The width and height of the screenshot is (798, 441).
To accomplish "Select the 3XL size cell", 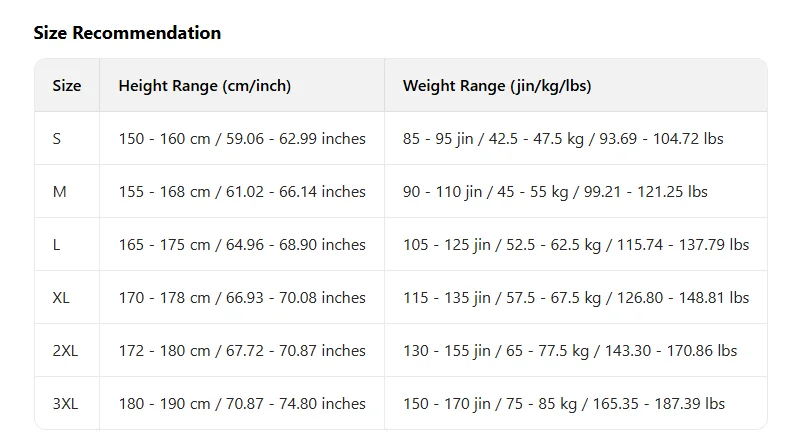I will (x=65, y=403).
